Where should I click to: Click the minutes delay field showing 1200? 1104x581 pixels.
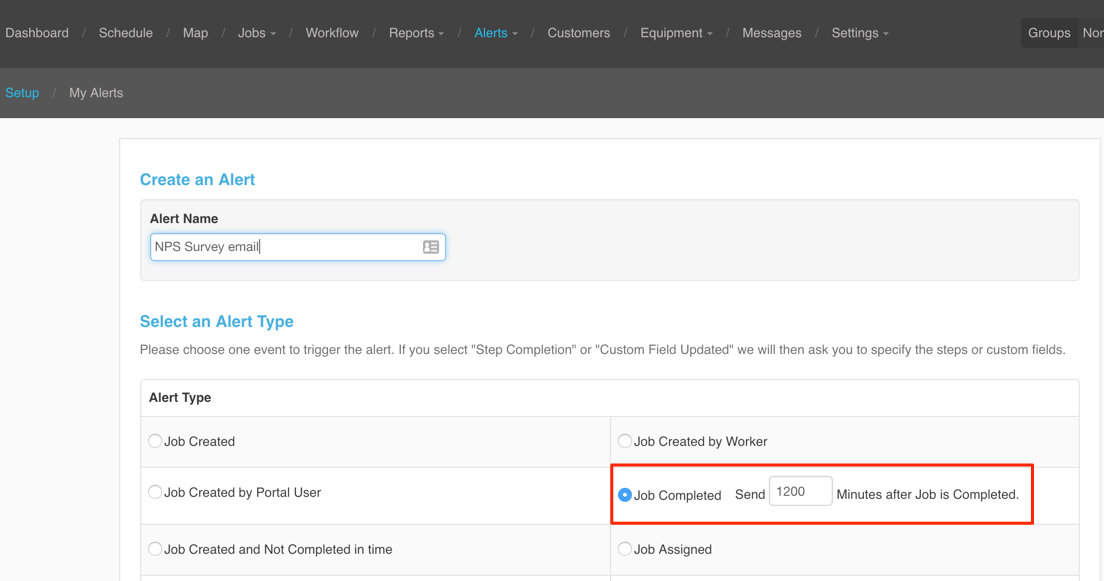pos(801,492)
